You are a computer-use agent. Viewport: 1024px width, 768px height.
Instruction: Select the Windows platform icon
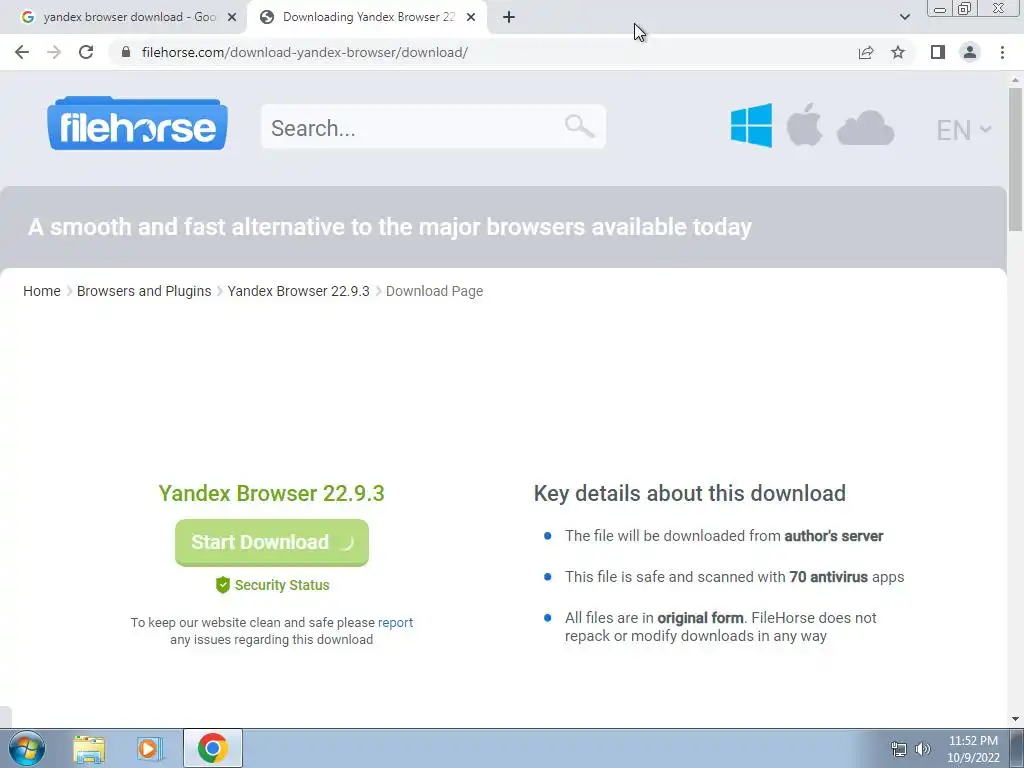pos(751,125)
